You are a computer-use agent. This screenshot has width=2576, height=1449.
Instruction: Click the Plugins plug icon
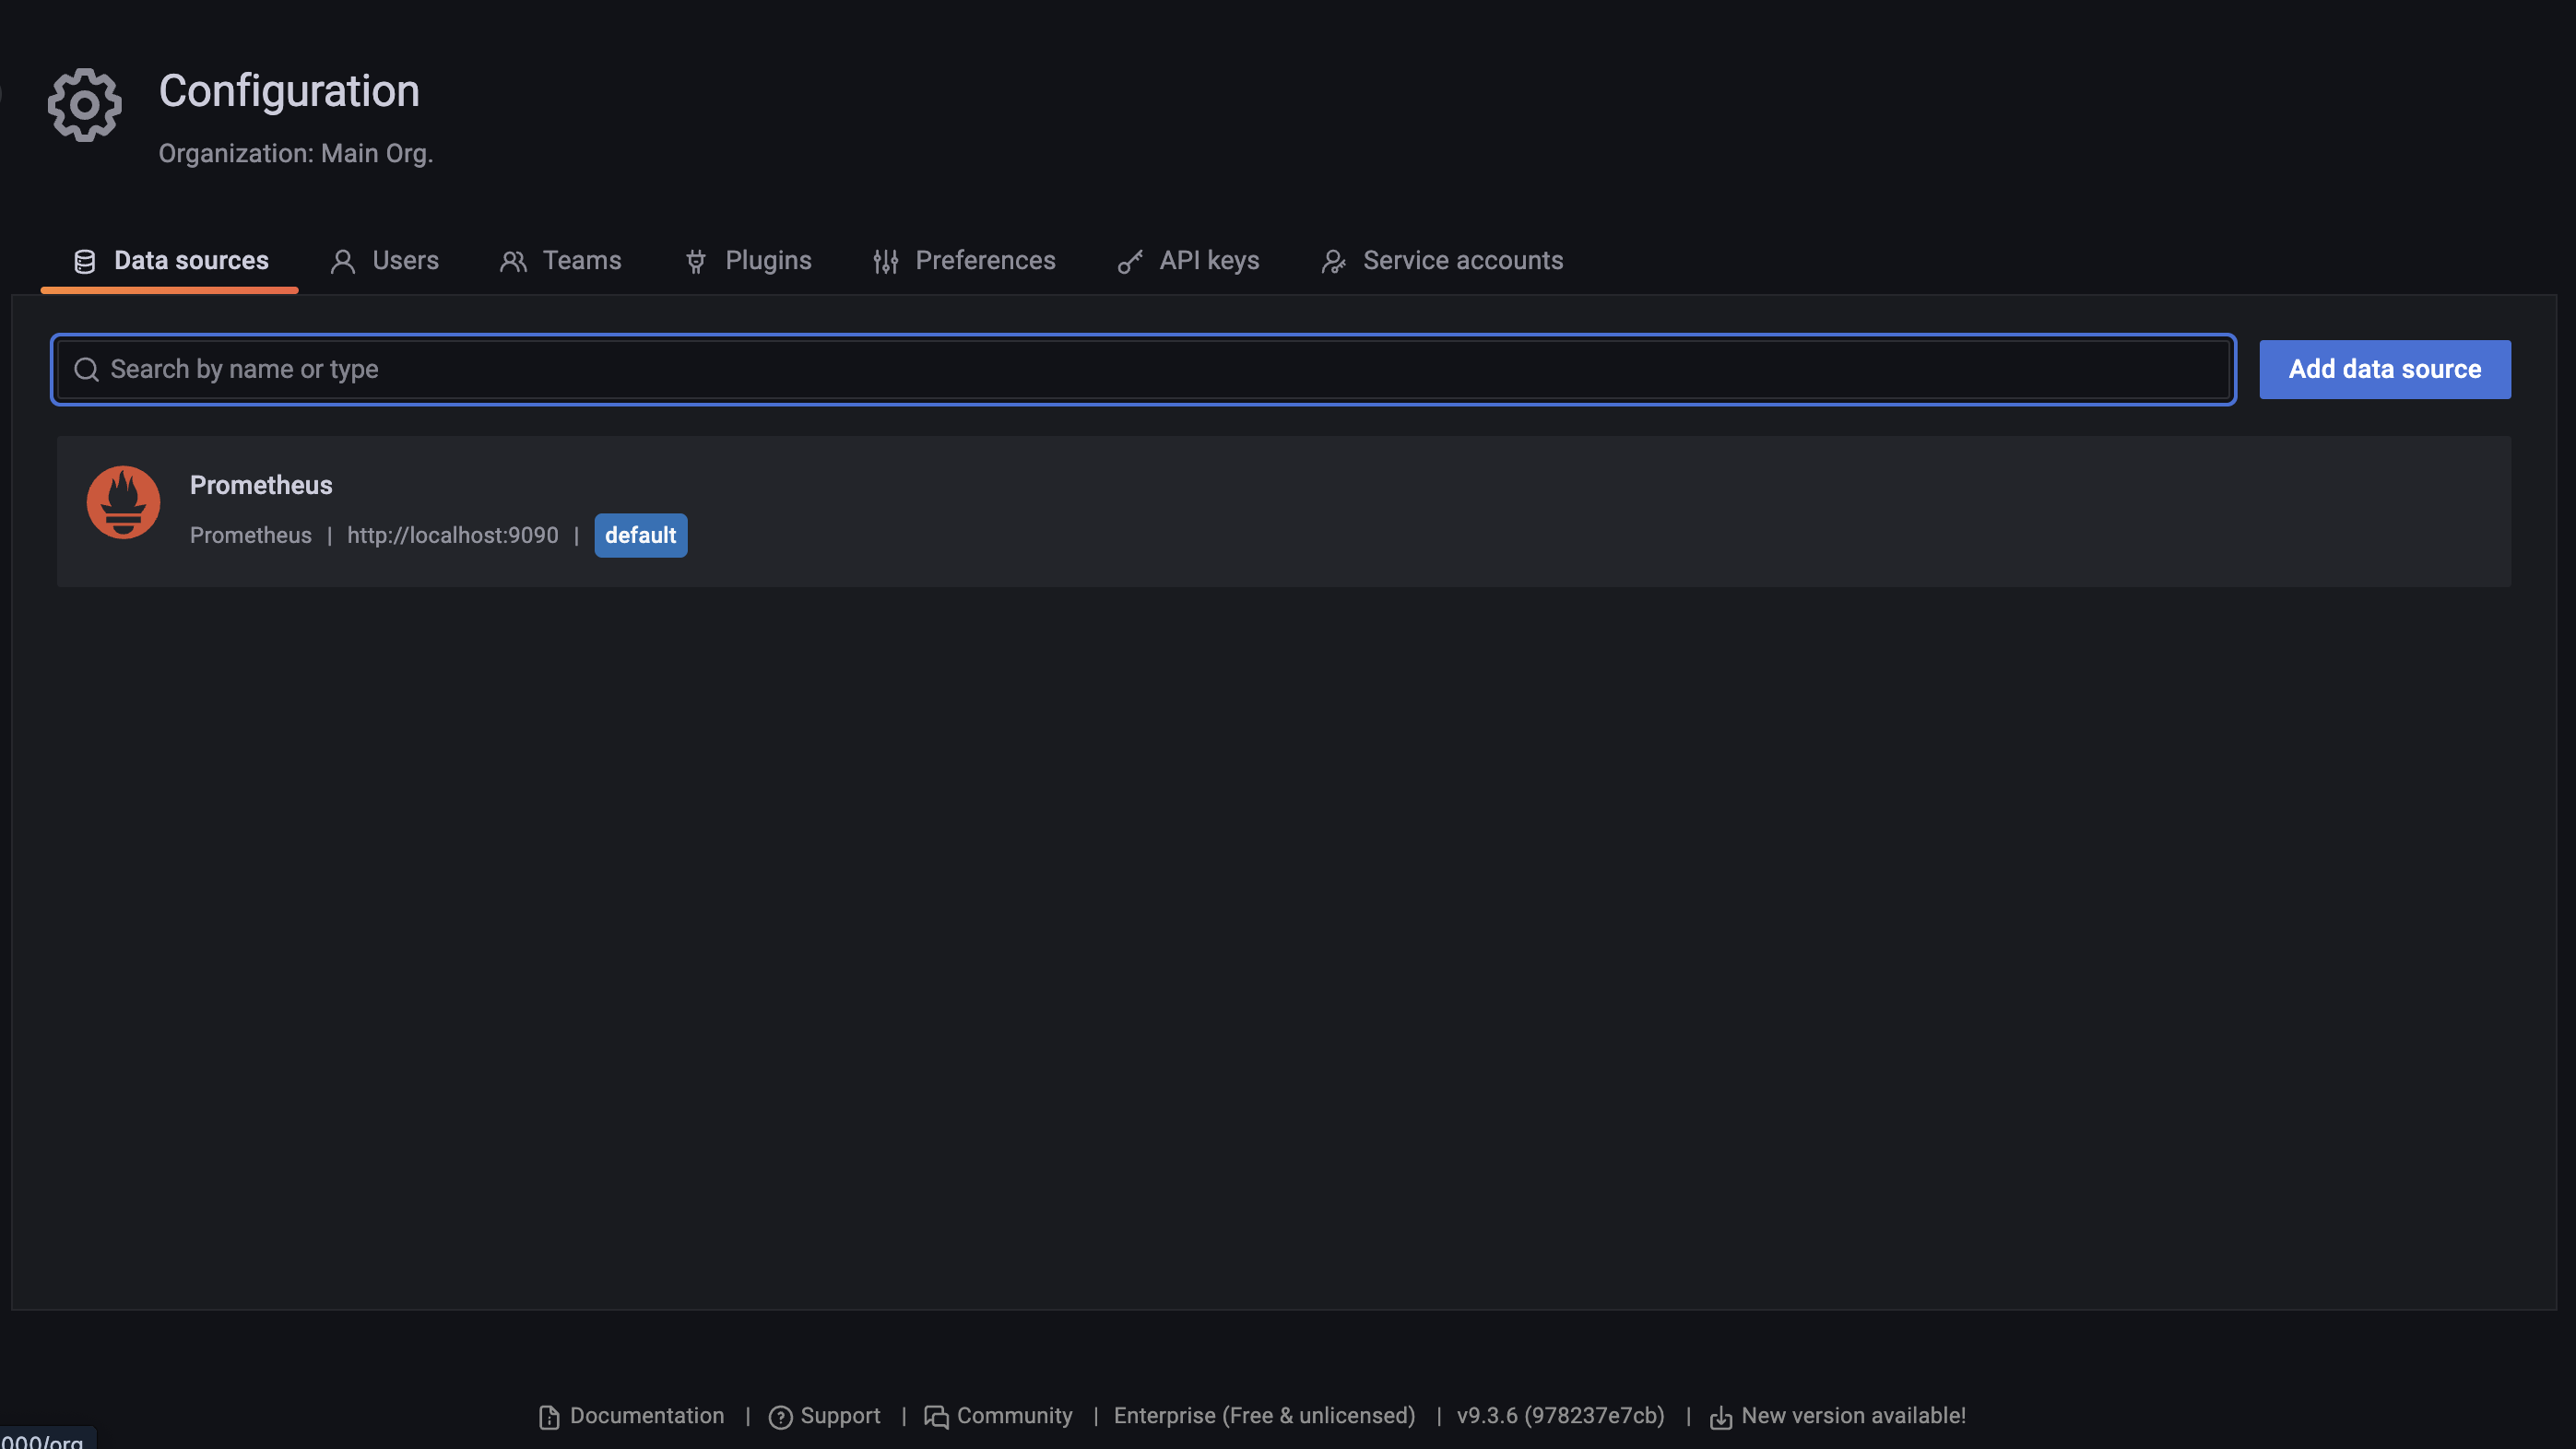696,262
